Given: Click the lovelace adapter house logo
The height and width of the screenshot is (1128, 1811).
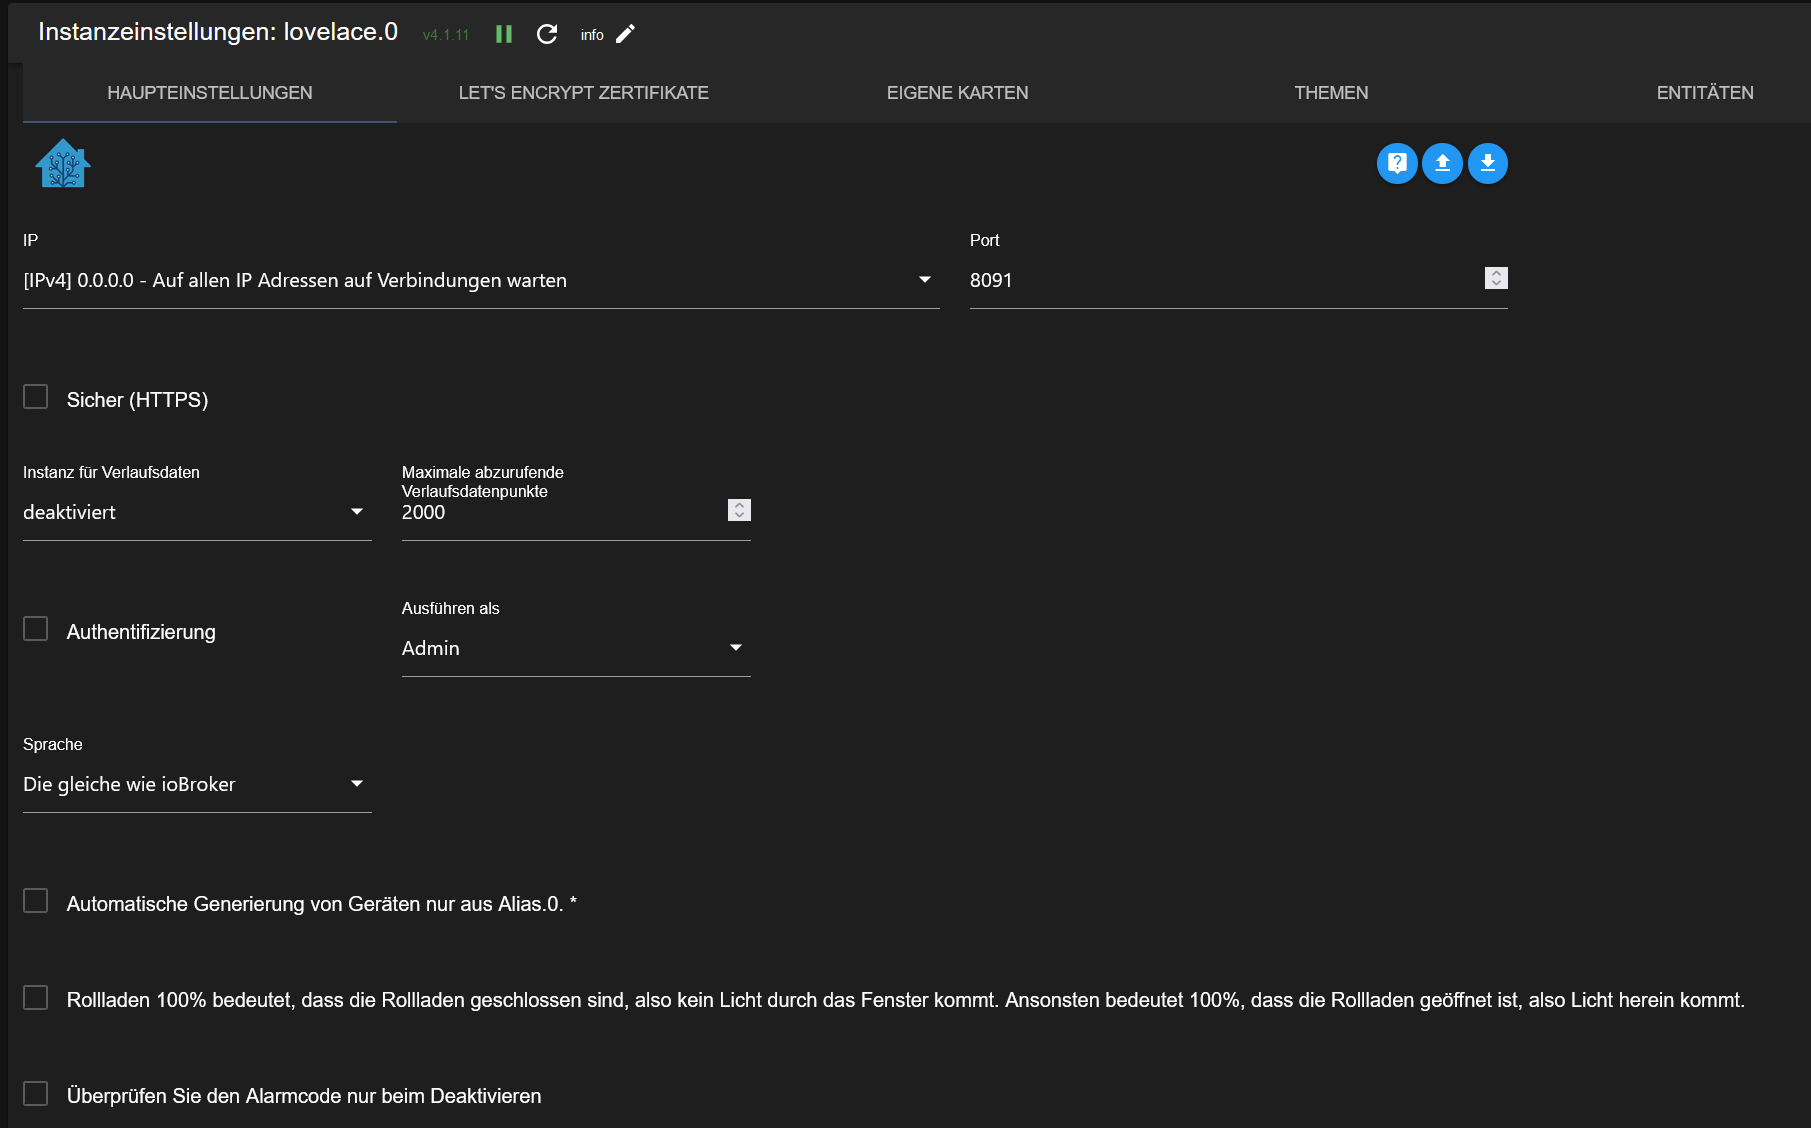Looking at the screenshot, I should click(63, 163).
